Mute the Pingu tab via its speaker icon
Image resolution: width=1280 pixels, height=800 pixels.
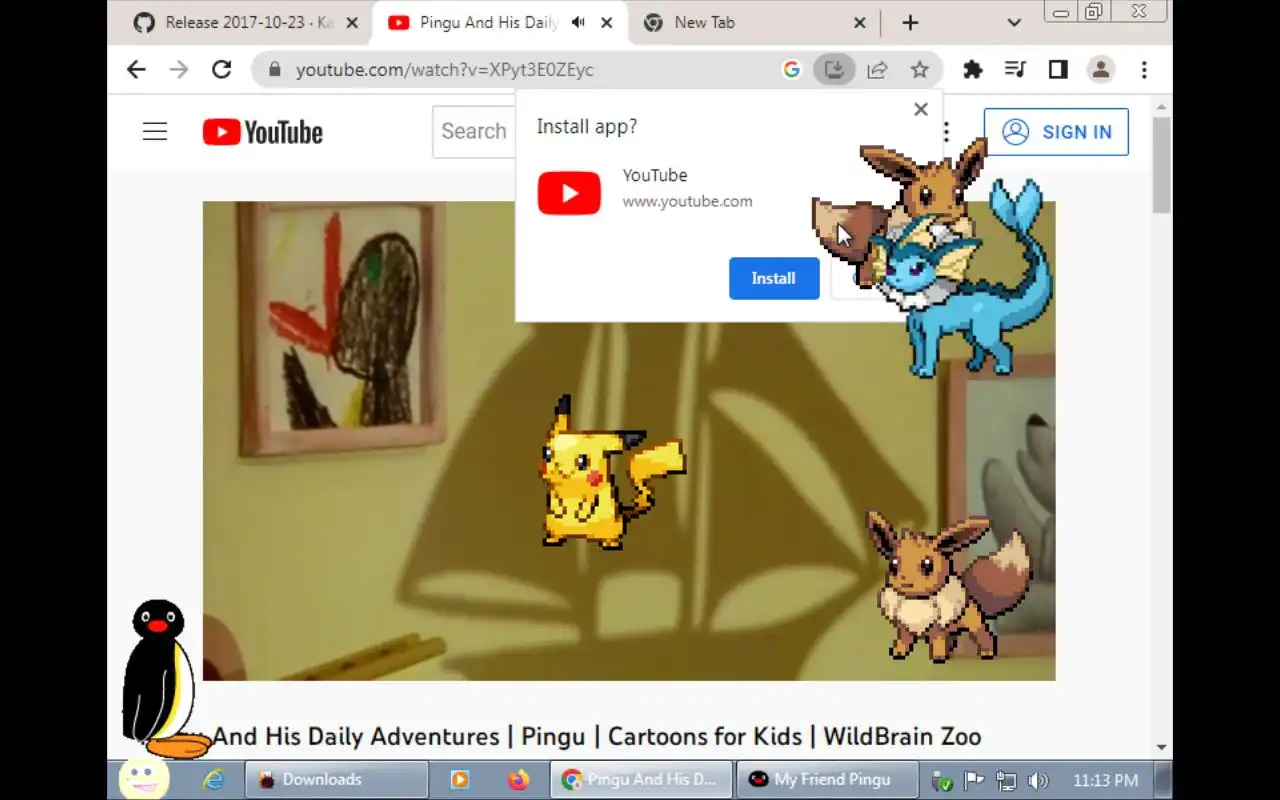(578, 23)
